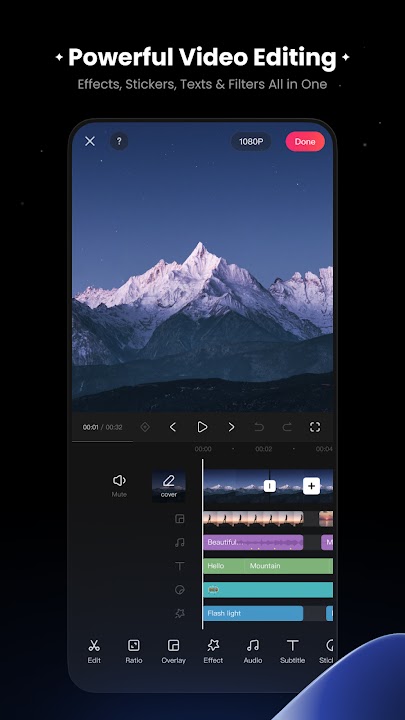Redo the last edit
The width and height of the screenshot is (405, 720).
[x=287, y=427]
